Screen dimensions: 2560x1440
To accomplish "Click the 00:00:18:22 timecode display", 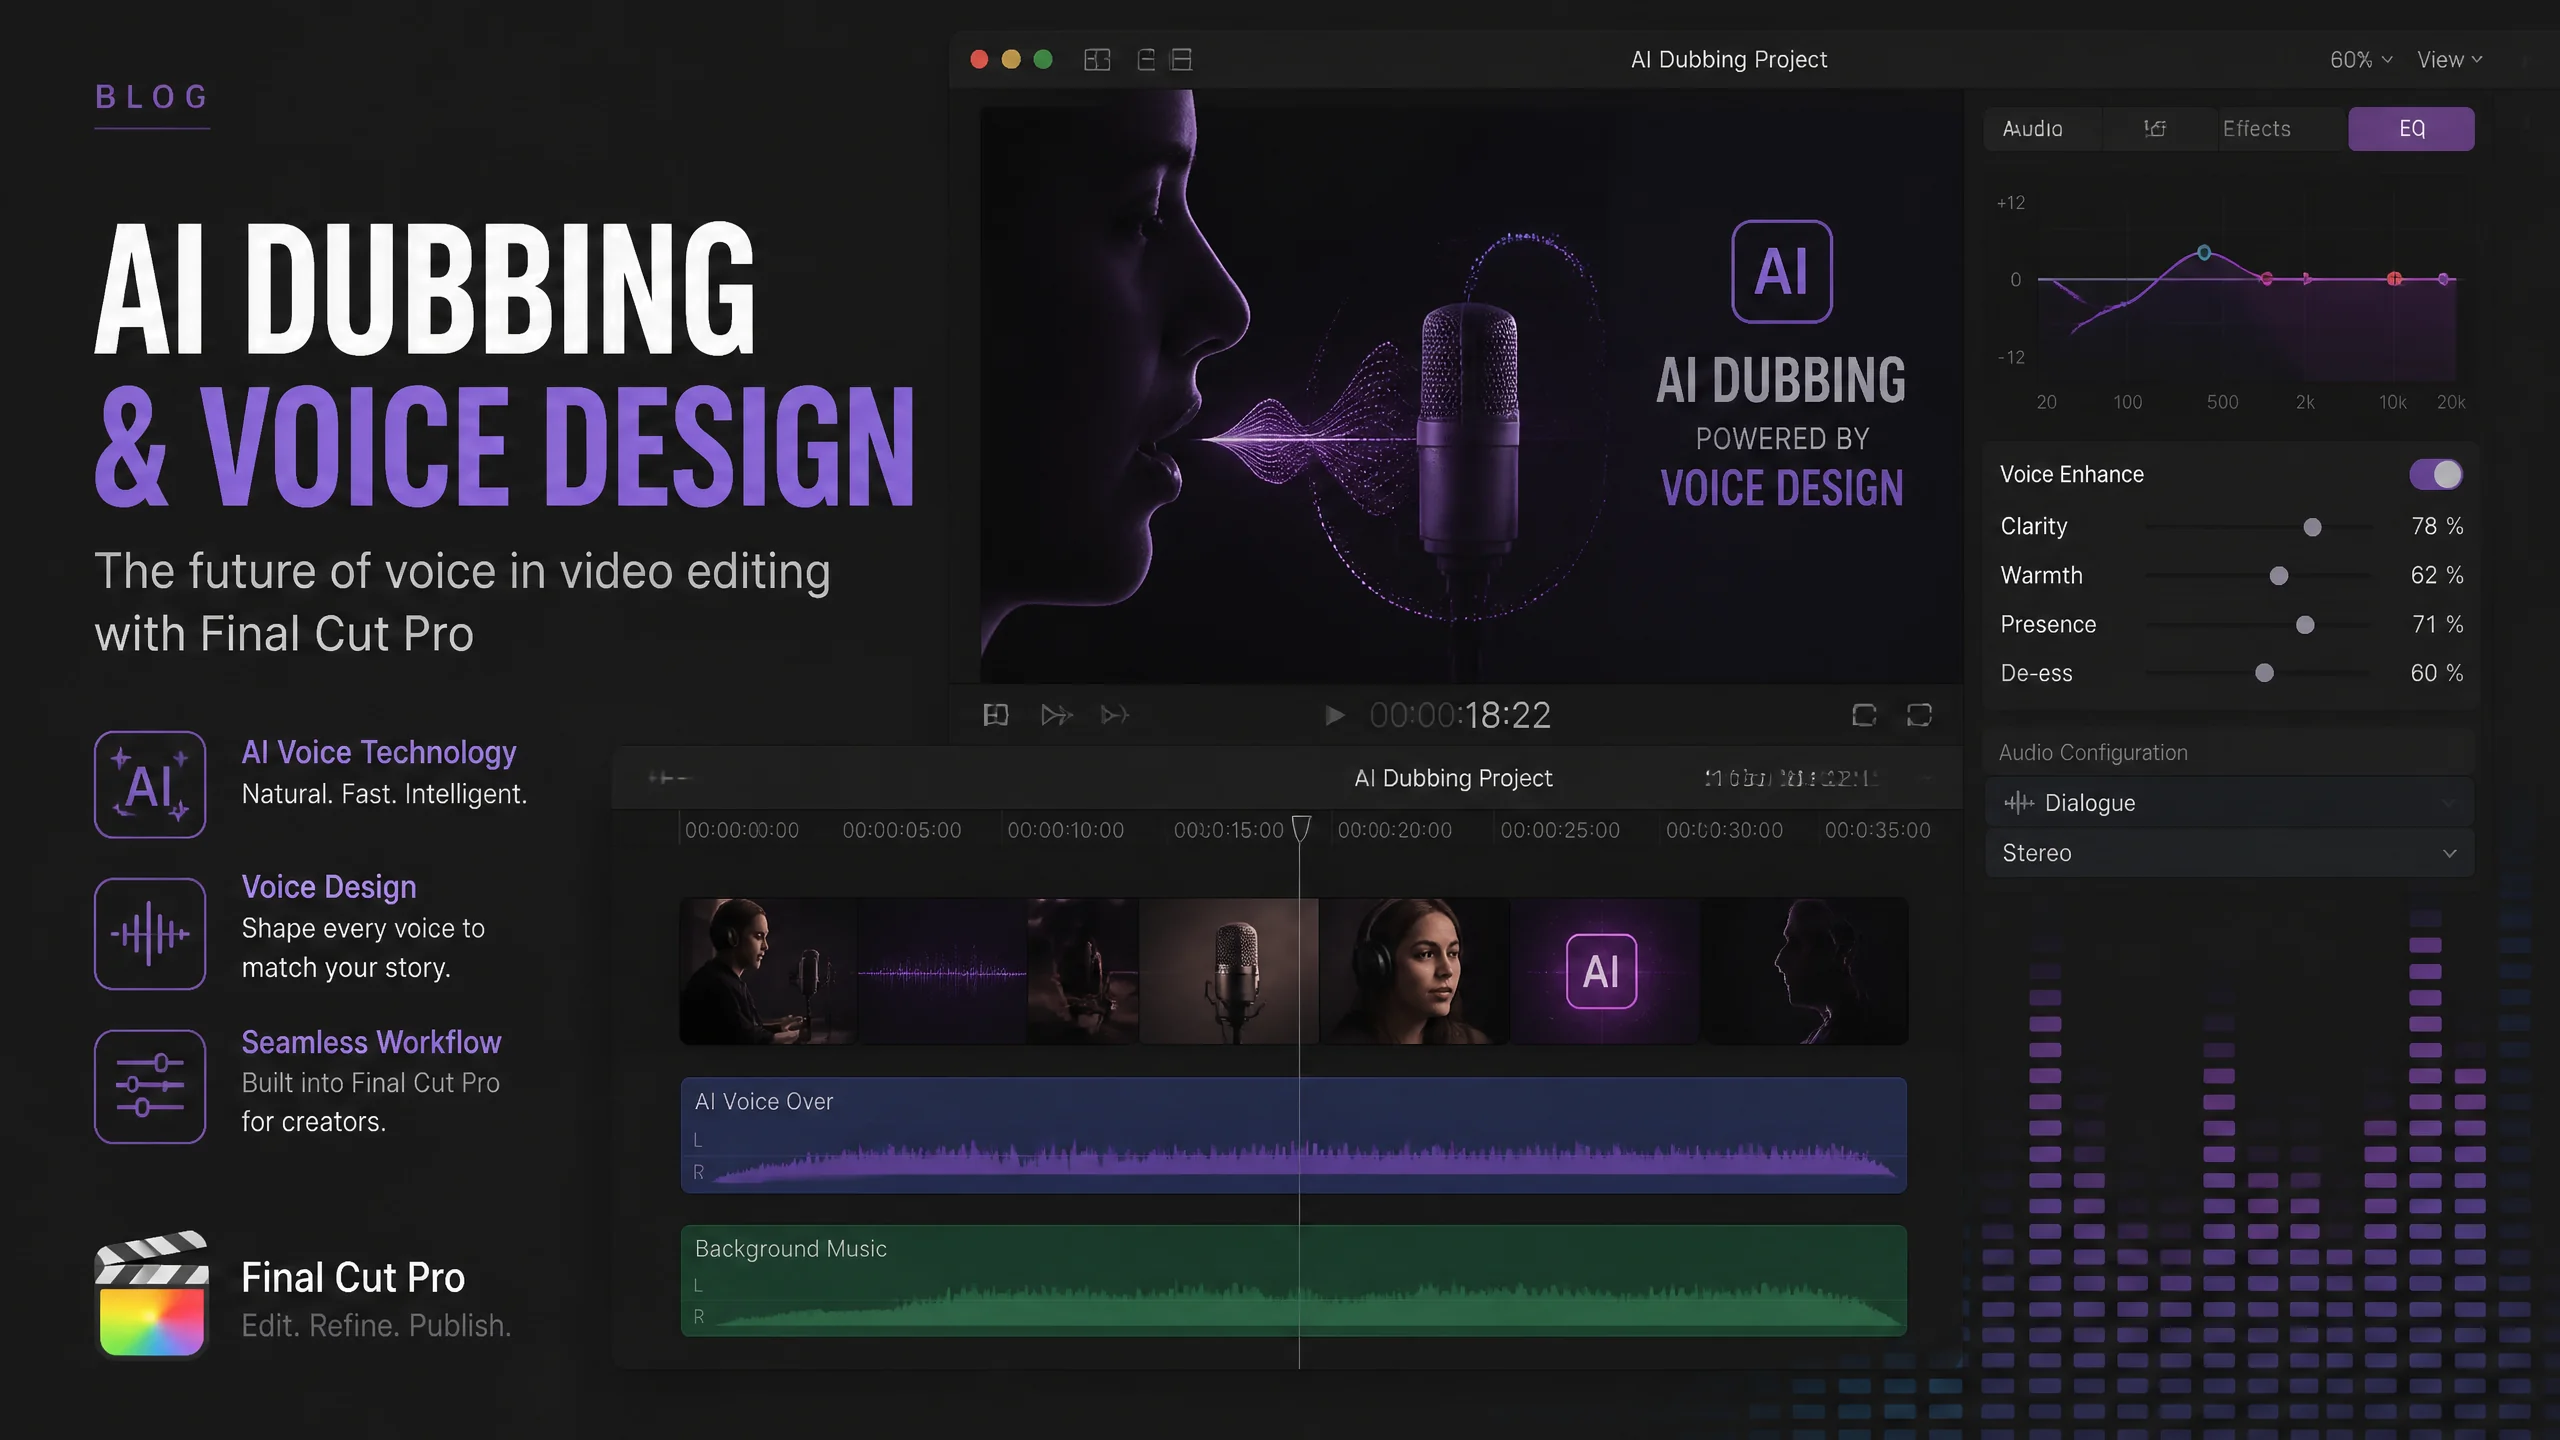I will [1459, 715].
